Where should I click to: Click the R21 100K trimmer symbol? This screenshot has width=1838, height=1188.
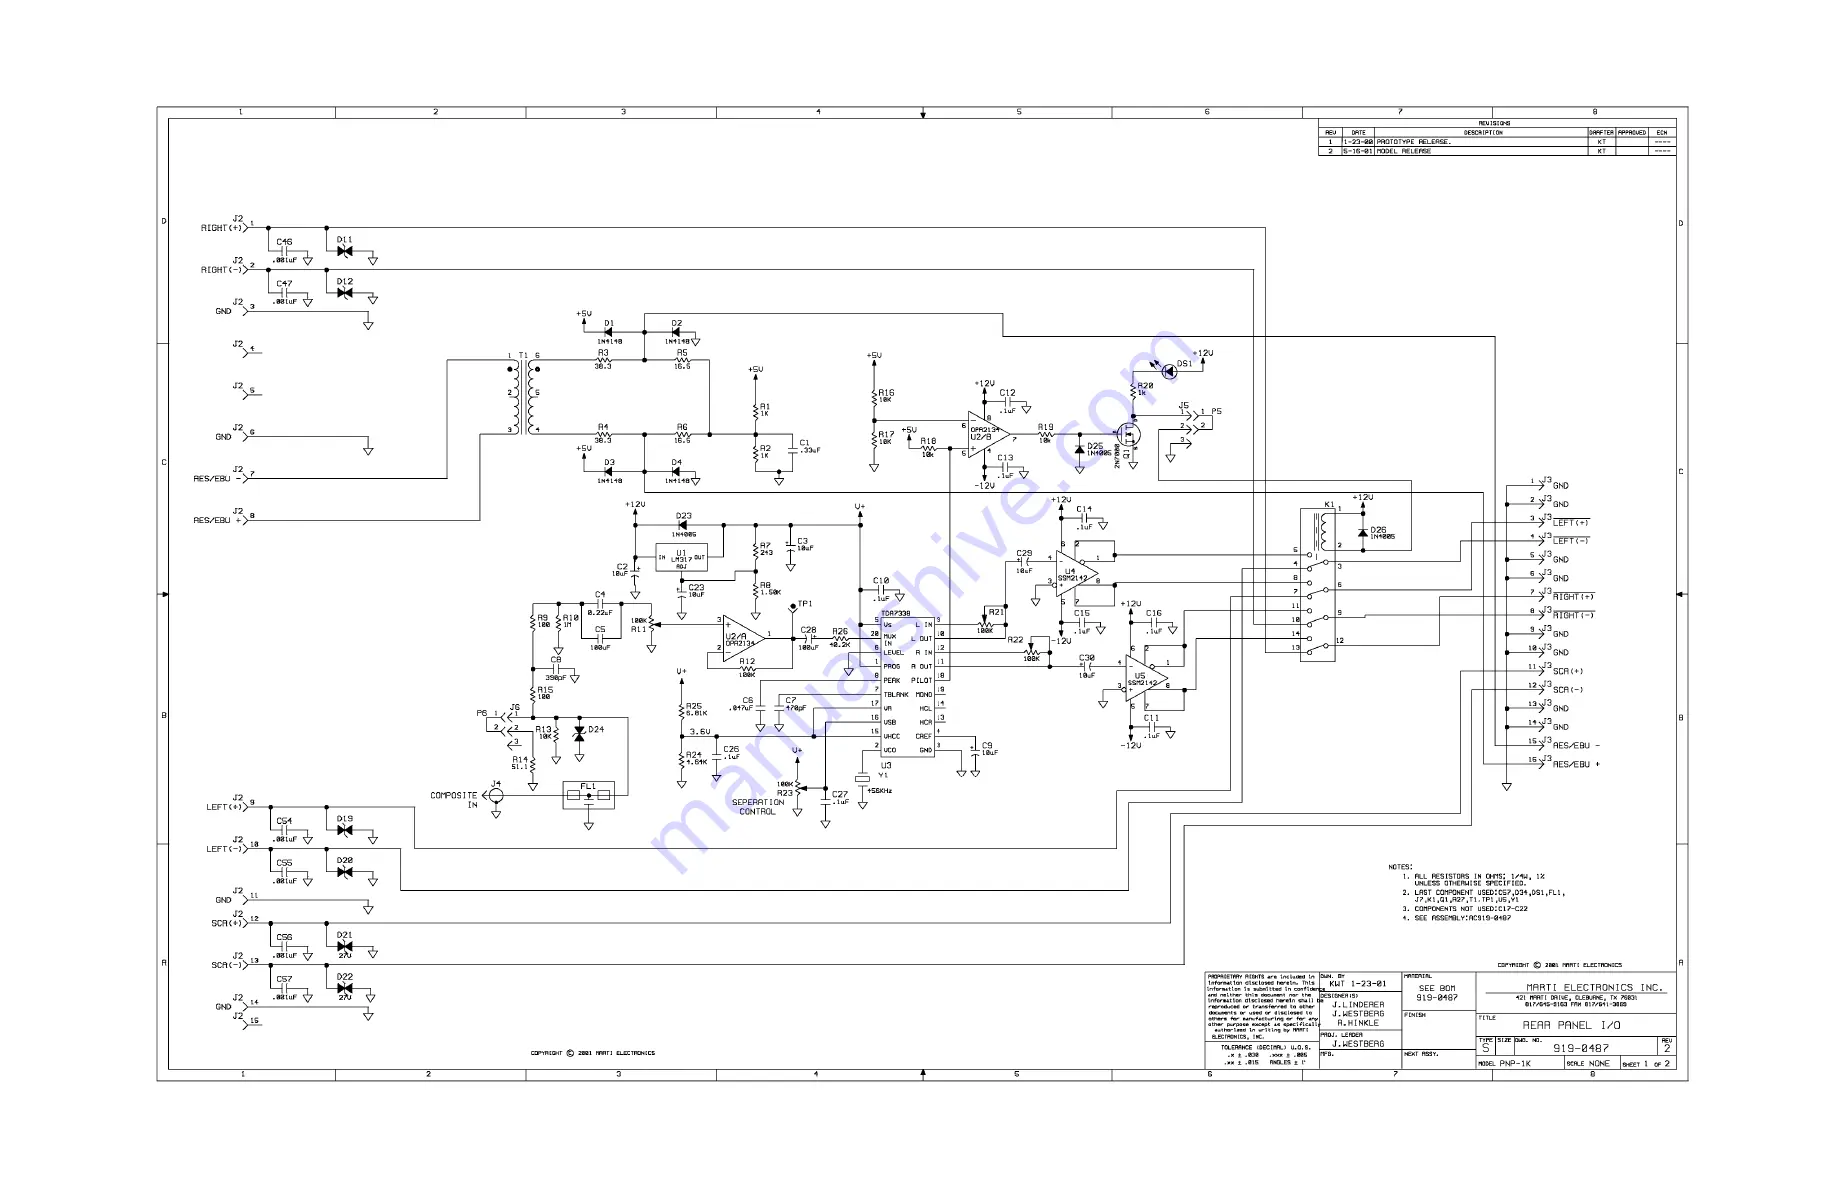click(984, 621)
